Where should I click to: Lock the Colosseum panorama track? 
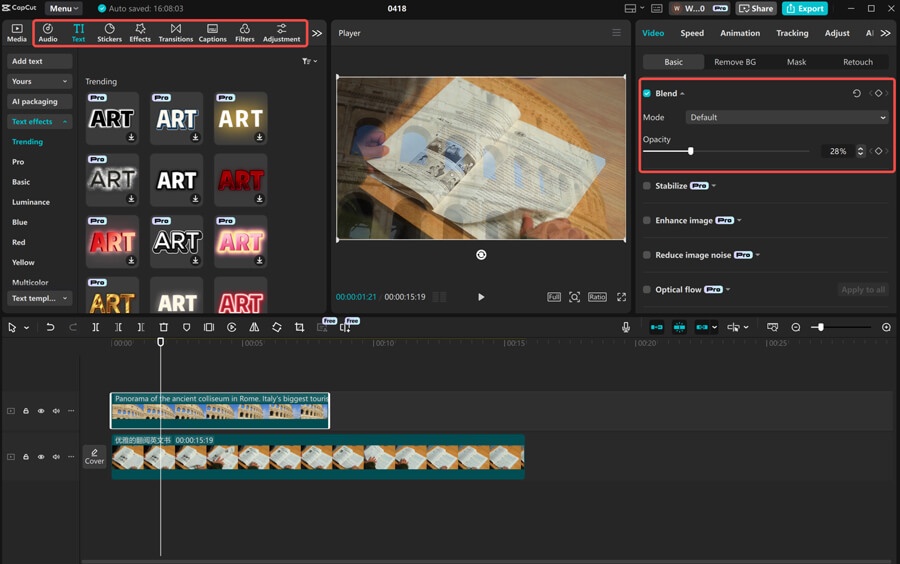(26, 411)
